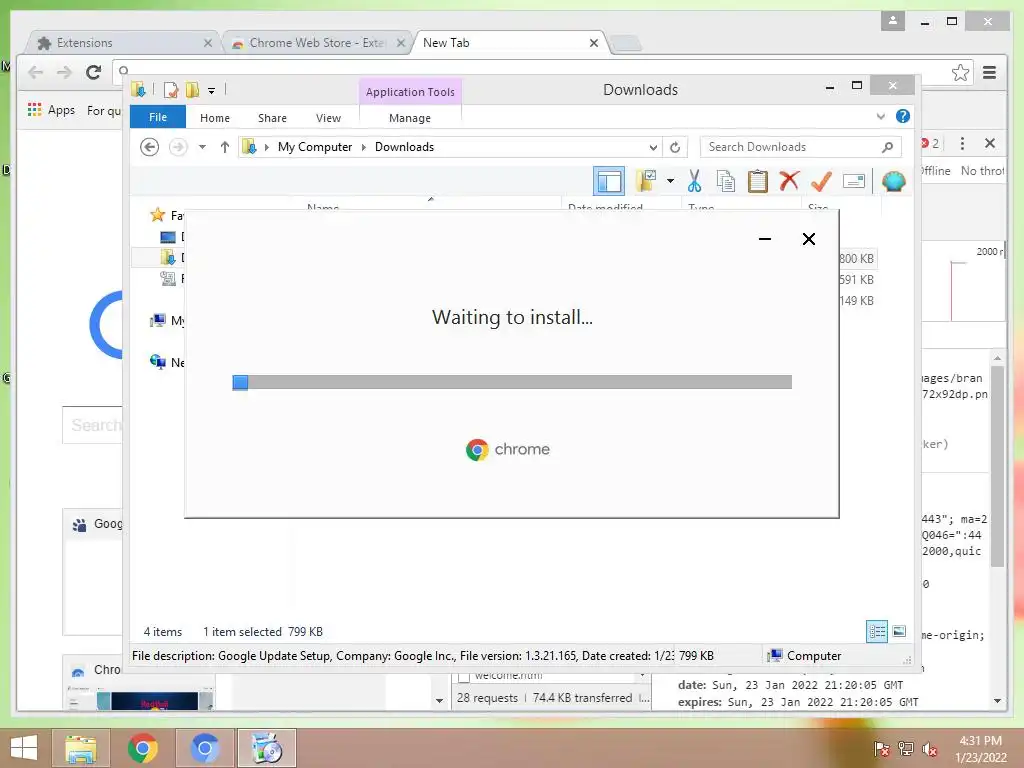Open the dropdown arrow beside folder options icon

click(x=670, y=181)
